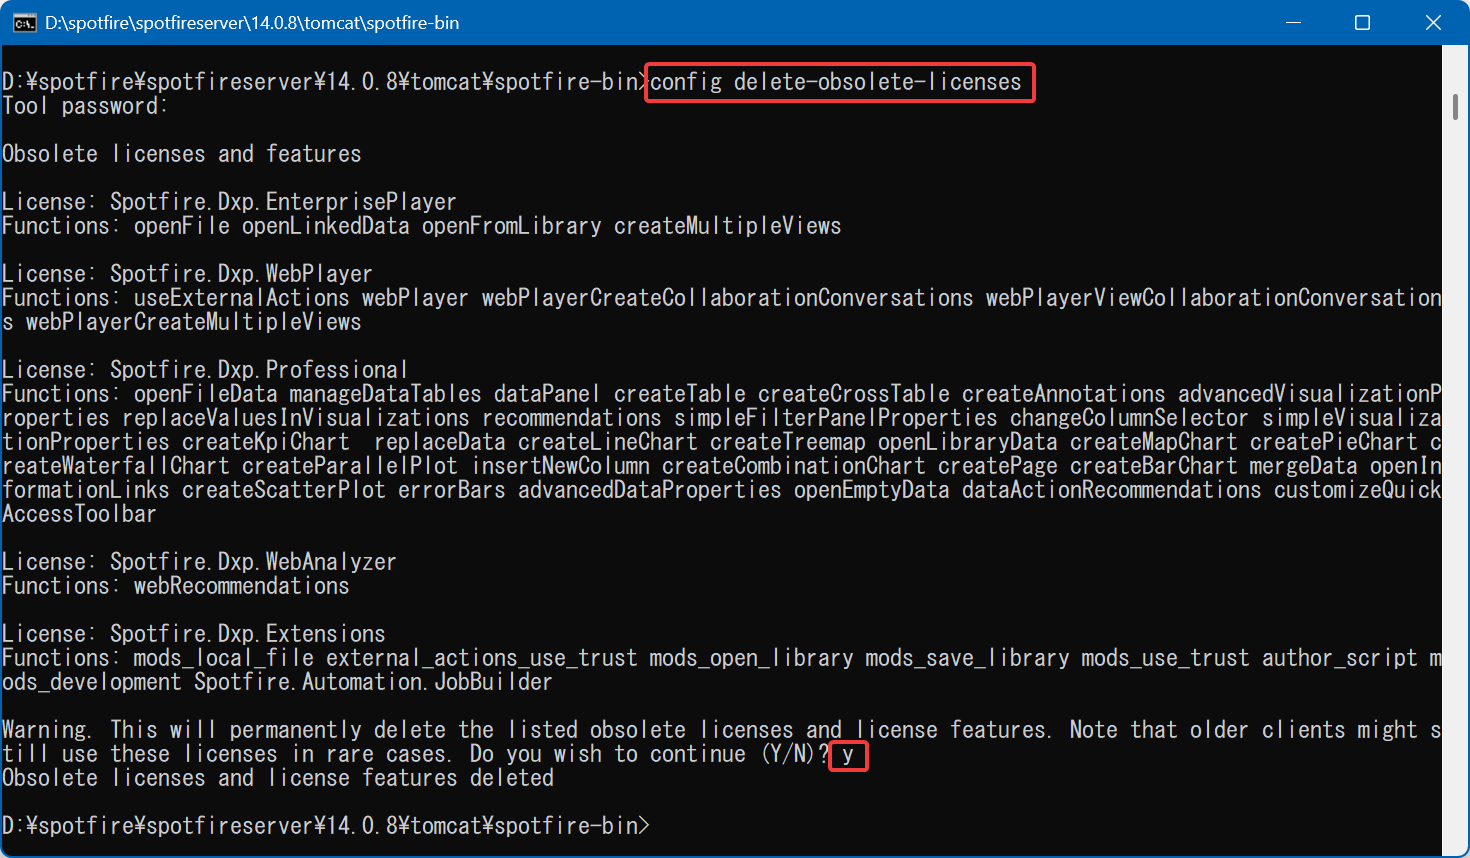Screen dimensions: 1470x858
Task: Click 'author_script' function text
Action: pos(1340,658)
